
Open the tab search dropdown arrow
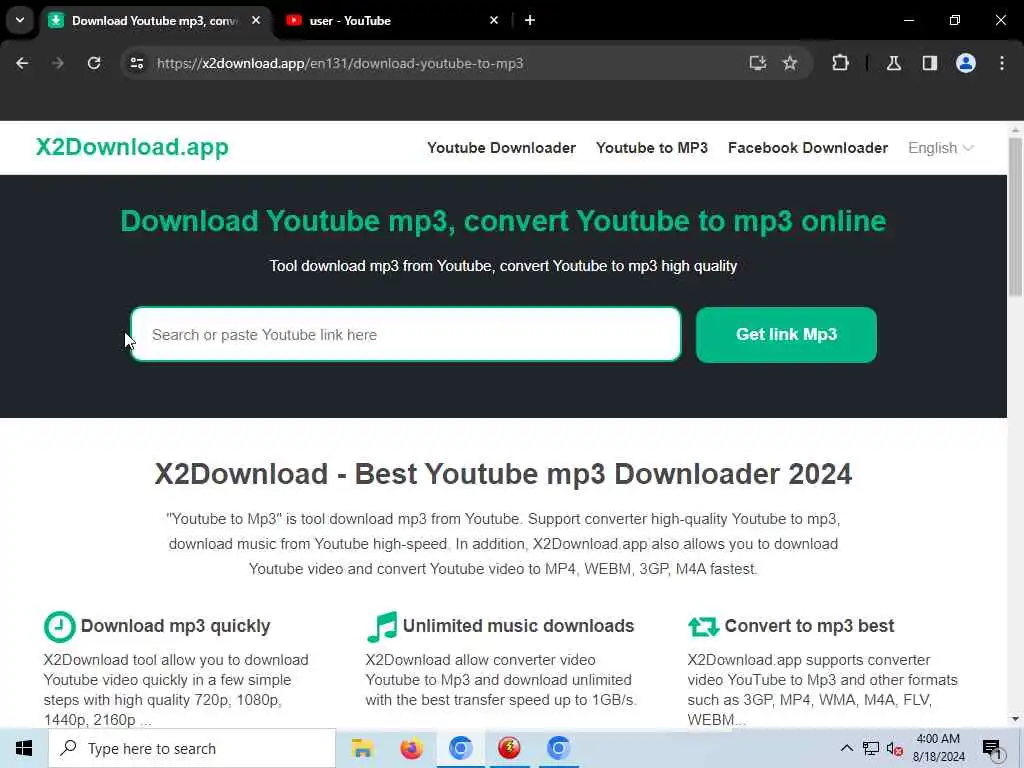pos(20,20)
